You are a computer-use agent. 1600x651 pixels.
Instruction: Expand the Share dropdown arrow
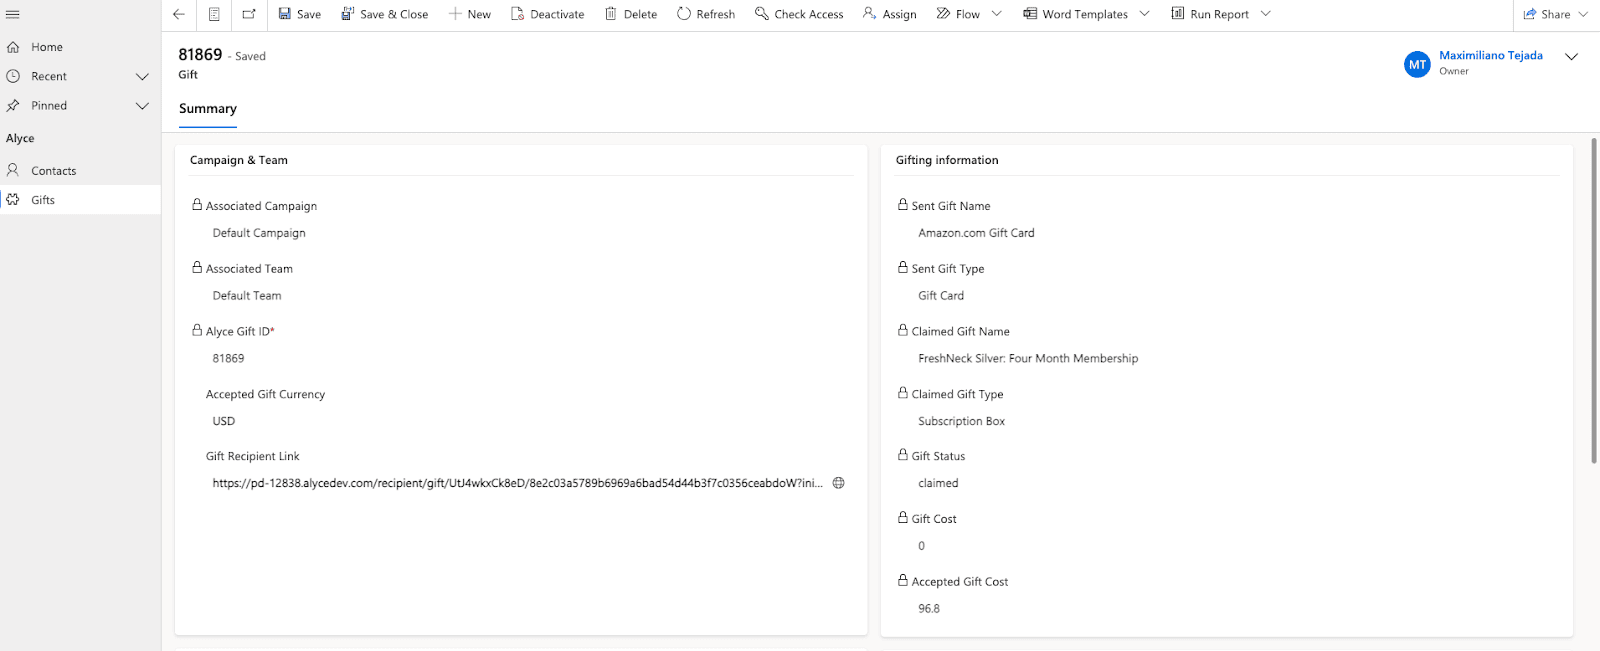pyautogui.click(x=1583, y=14)
